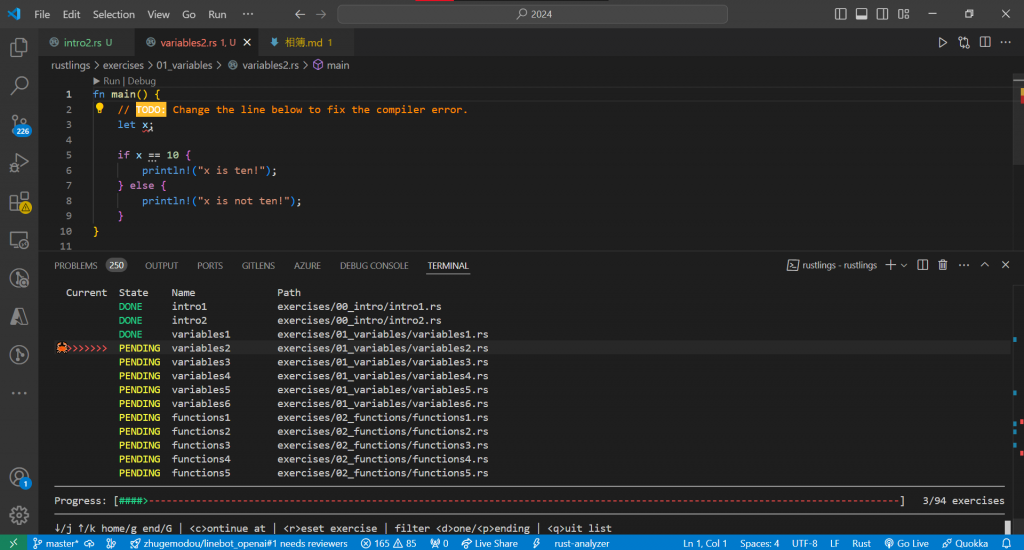This screenshot has height=550, width=1024.
Task: Toggle the bottom panel layout button
Action: (x=861, y=14)
